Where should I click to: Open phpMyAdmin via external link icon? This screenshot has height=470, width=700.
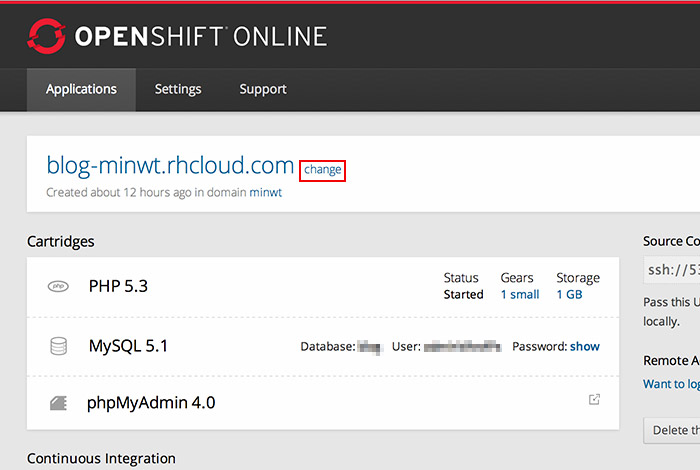(594, 399)
